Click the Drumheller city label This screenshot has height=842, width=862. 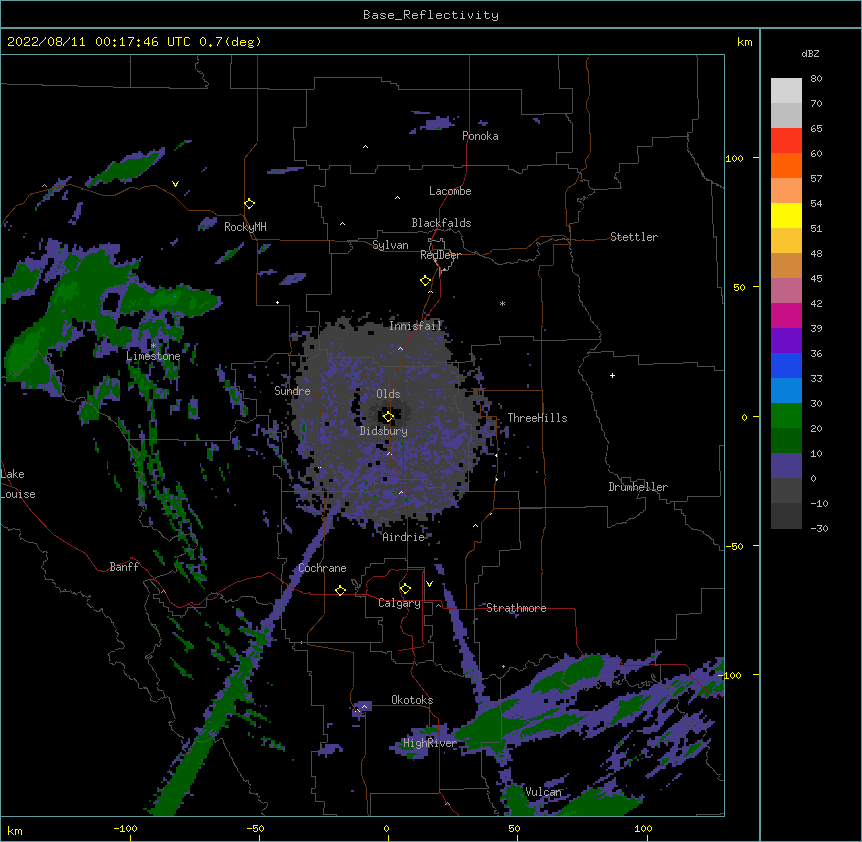638,487
